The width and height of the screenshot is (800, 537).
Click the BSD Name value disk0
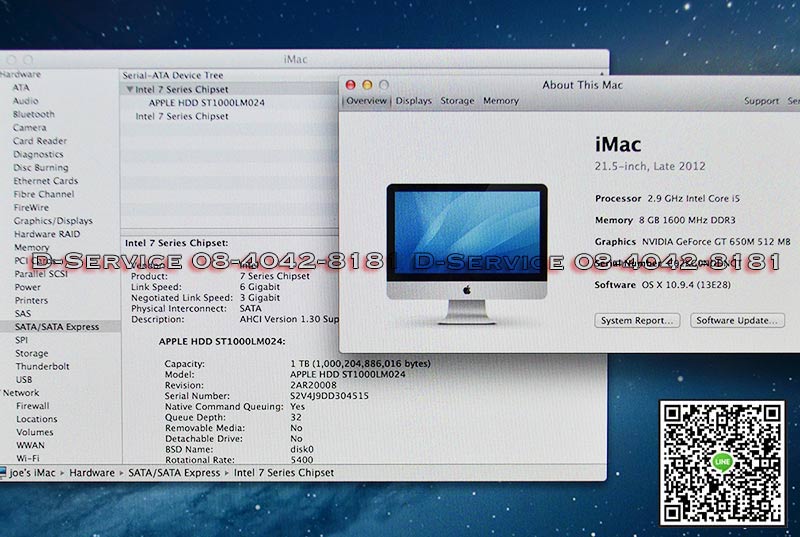coord(302,449)
